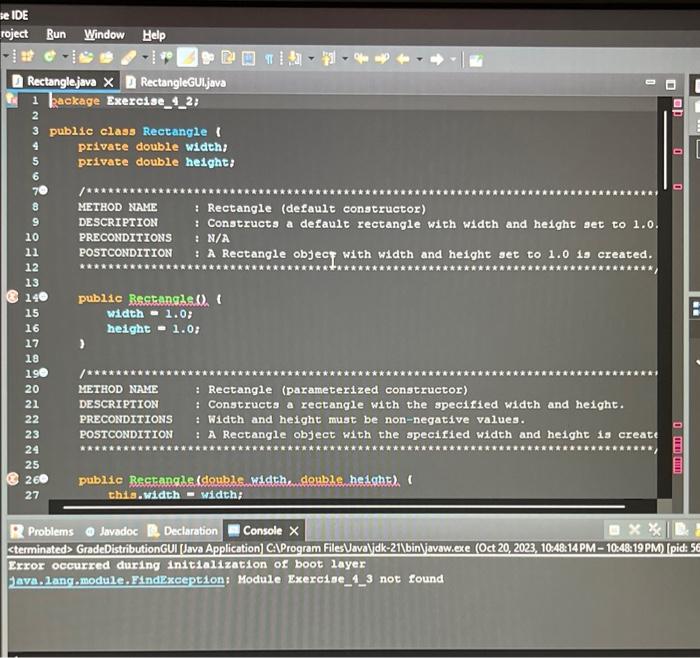Click the 'package Exercise_4_2;' line
The width and height of the screenshot is (700, 658).
(124, 101)
